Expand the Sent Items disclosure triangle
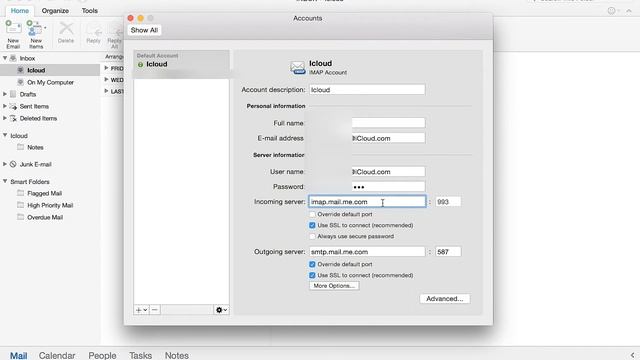 pyautogui.click(x=5, y=106)
